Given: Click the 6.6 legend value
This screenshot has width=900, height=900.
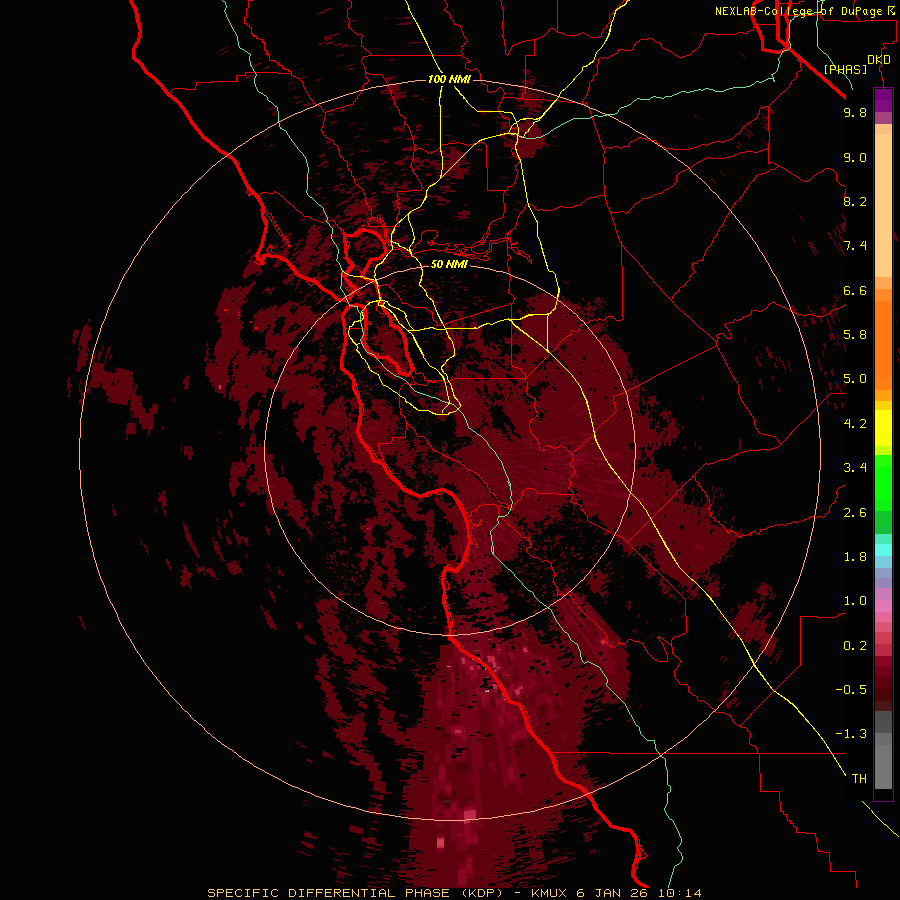Looking at the screenshot, I should 855,290.
